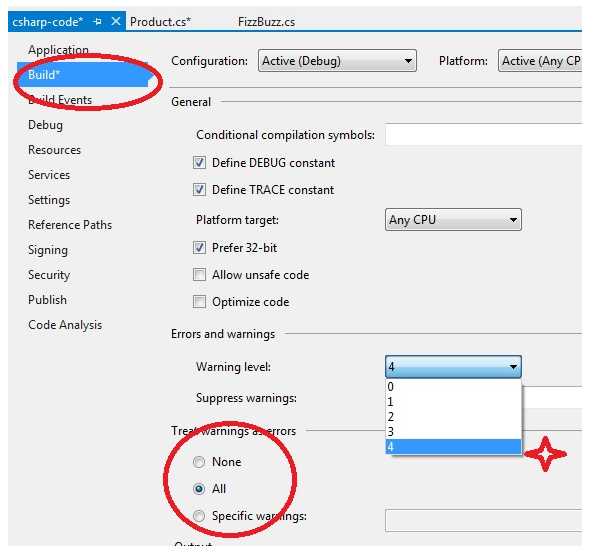
Task: Choose warning level 3 from list
Action: click(453, 432)
